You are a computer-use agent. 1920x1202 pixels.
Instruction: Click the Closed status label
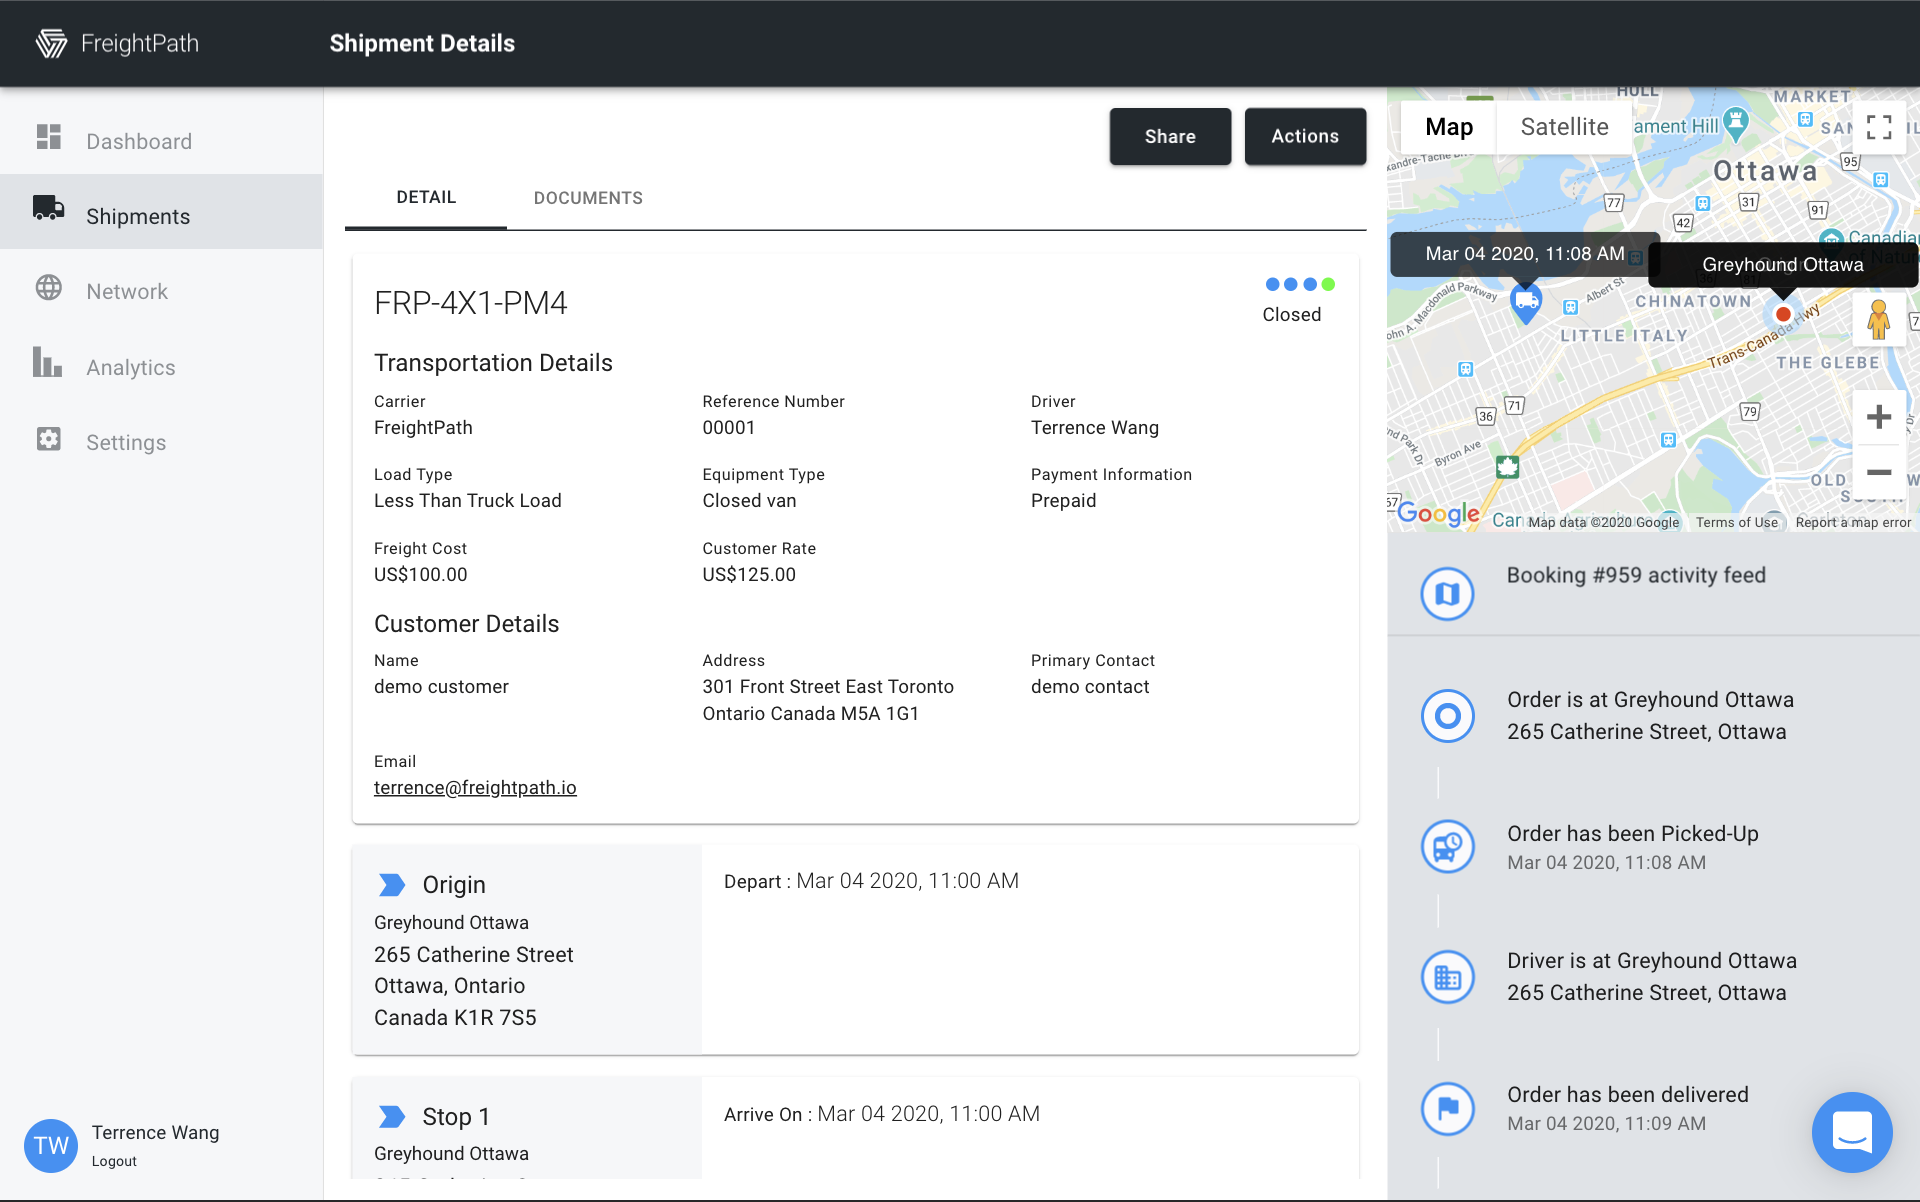(1292, 315)
